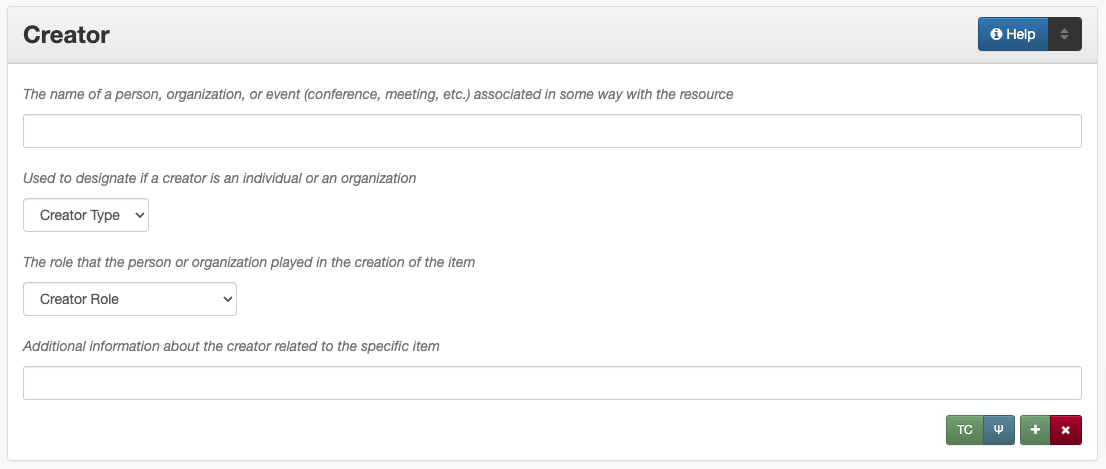
Task: Open the Creator Type dropdown
Action: (x=85, y=215)
